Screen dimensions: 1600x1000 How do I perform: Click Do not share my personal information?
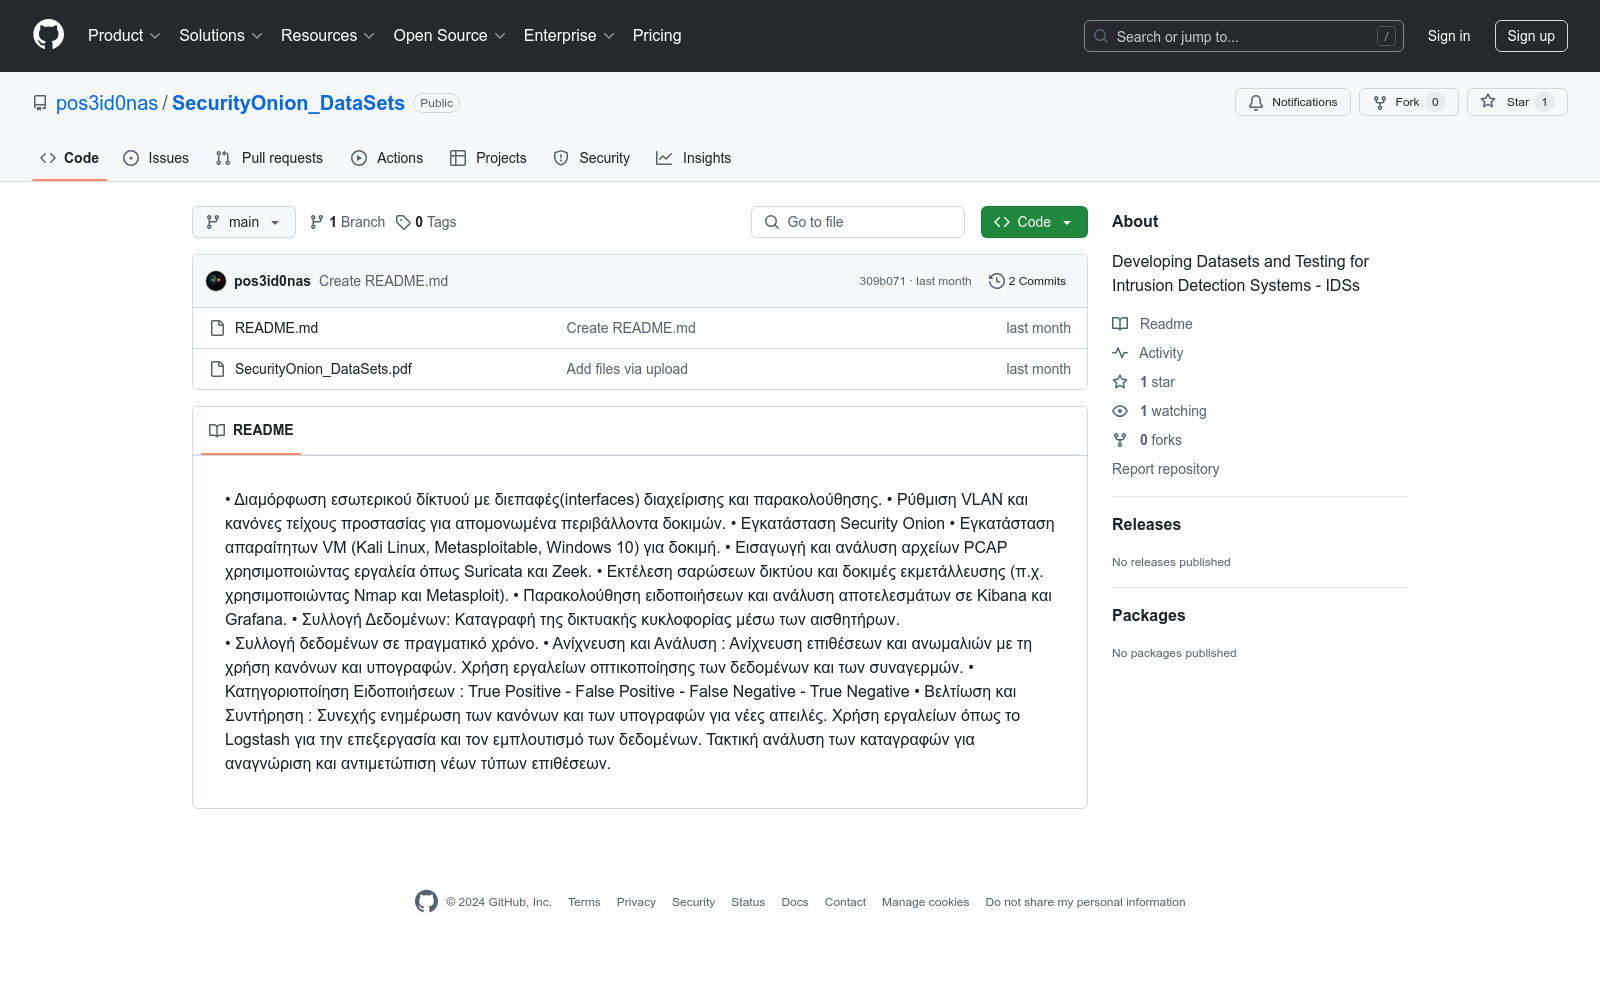click(x=1085, y=902)
